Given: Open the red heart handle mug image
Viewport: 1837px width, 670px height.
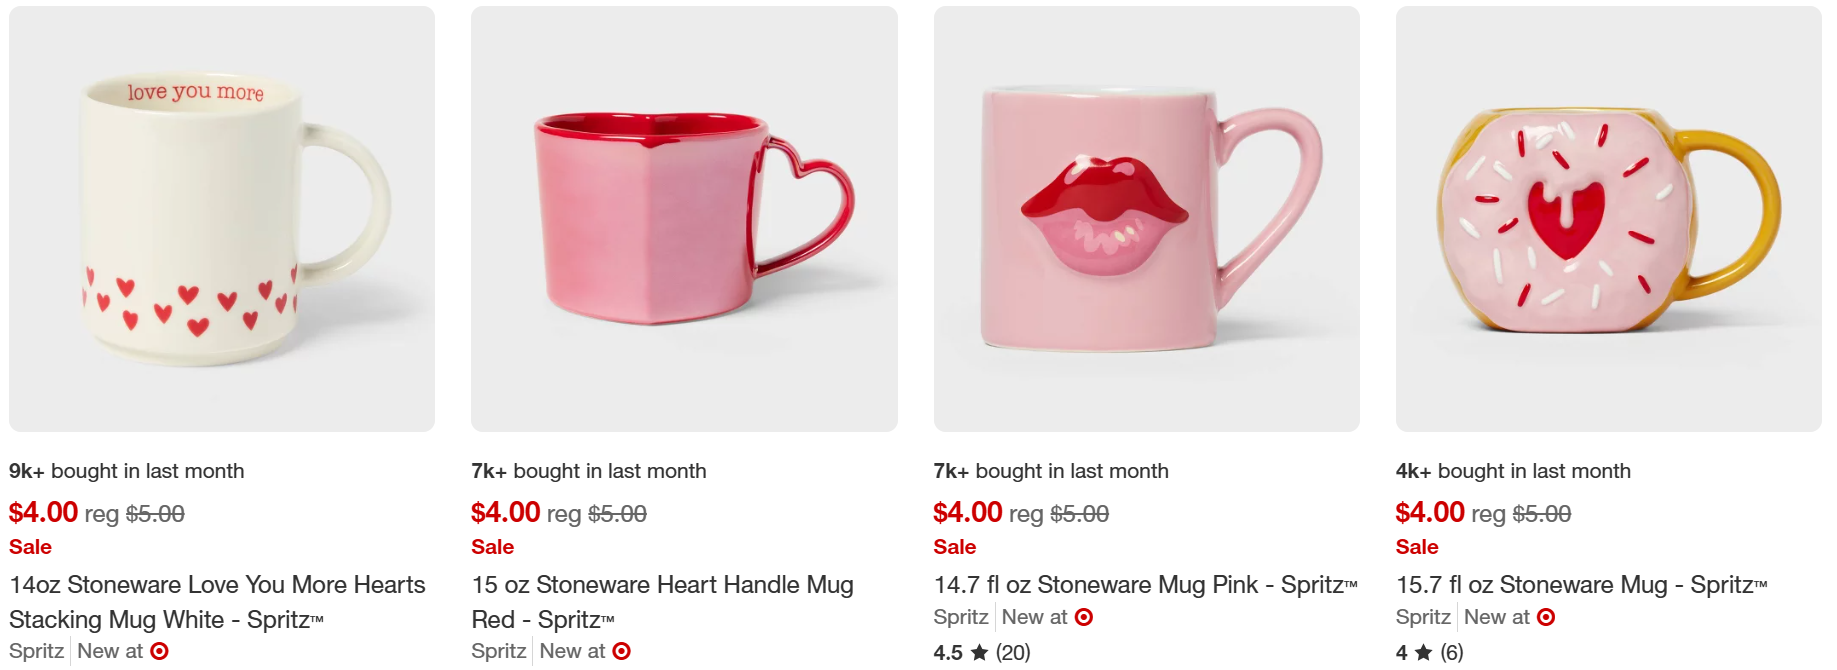Looking at the screenshot, I should (x=684, y=219).
